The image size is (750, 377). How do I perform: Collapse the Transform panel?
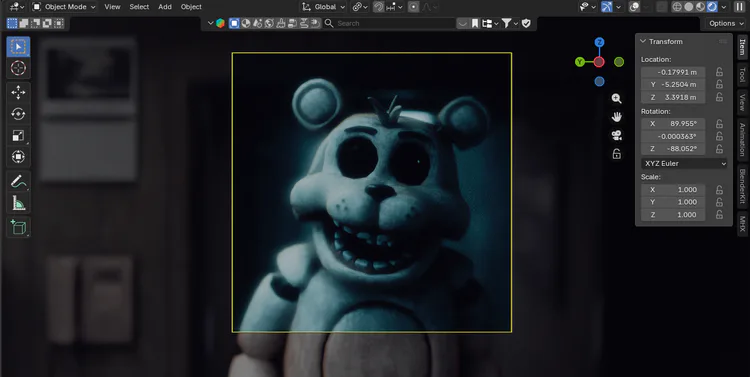(643, 42)
